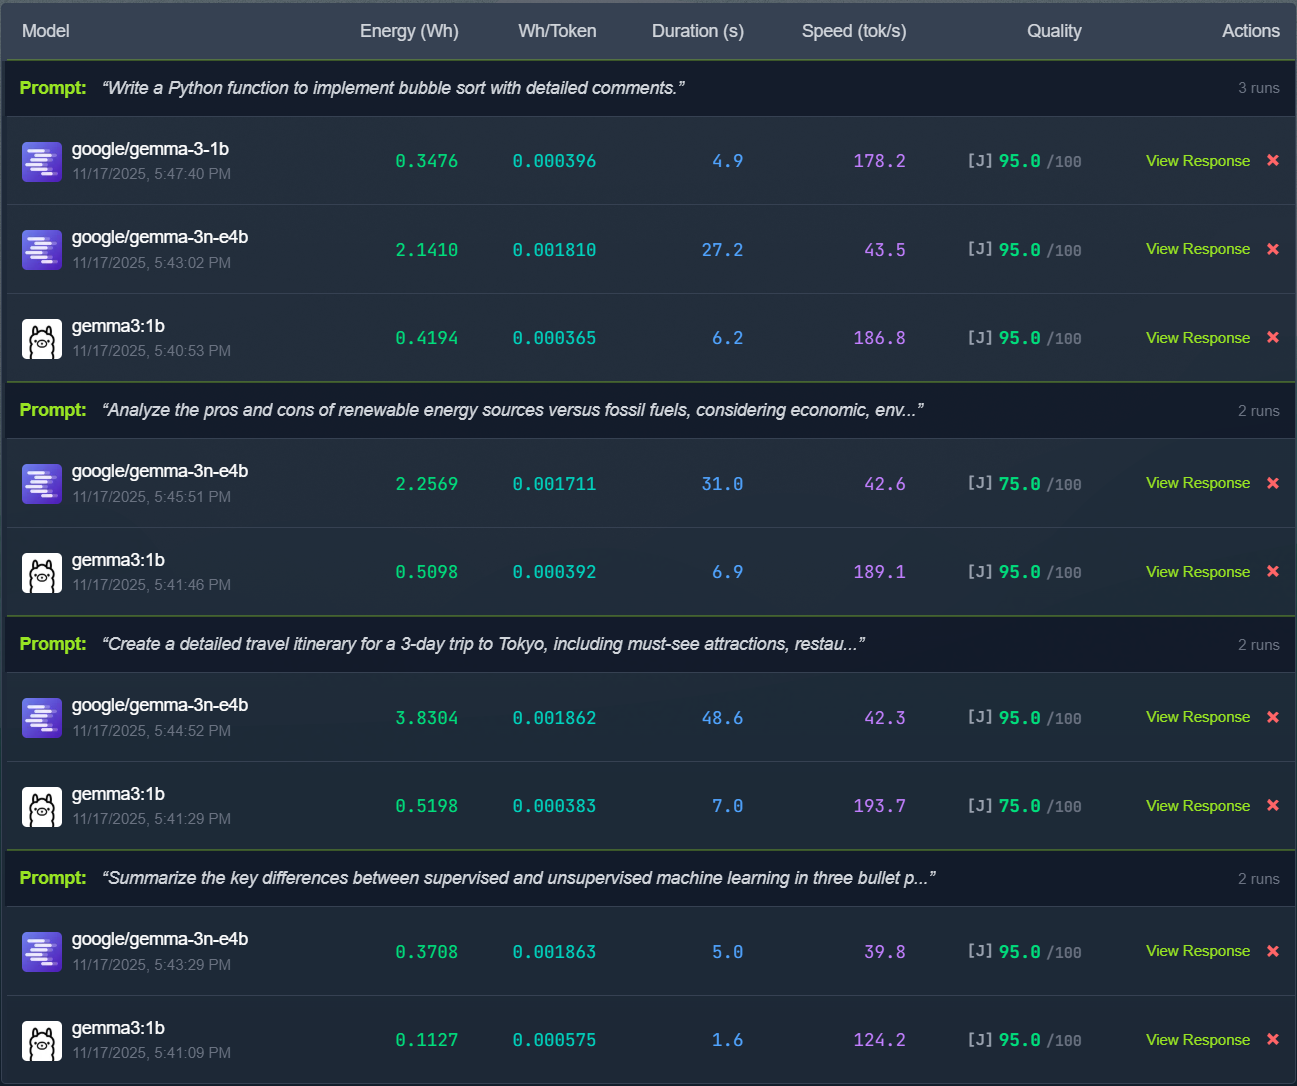Click the Gemma icon next to the Tokyo itinerary gemma-3n-e4b run
Image resolution: width=1297 pixels, height=1086 pixels.
41,717
